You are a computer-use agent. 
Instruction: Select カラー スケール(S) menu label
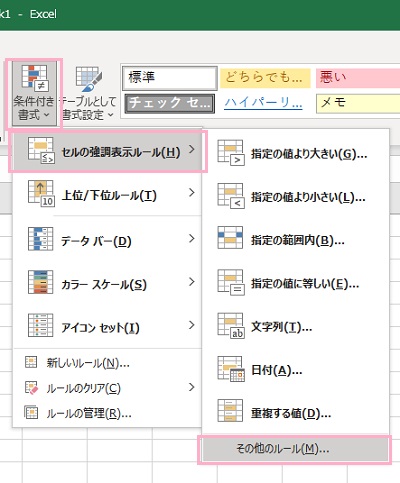(104, 284)
